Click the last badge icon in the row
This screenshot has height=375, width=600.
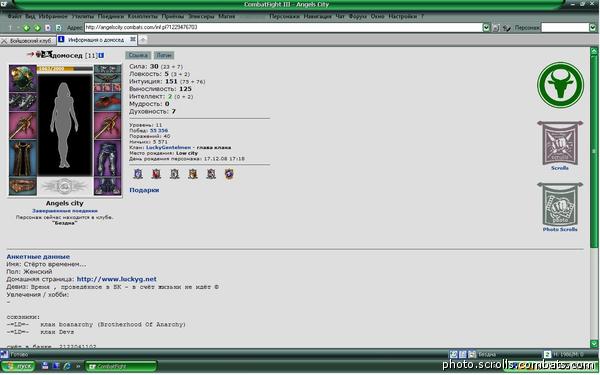[x=229, y=174]
